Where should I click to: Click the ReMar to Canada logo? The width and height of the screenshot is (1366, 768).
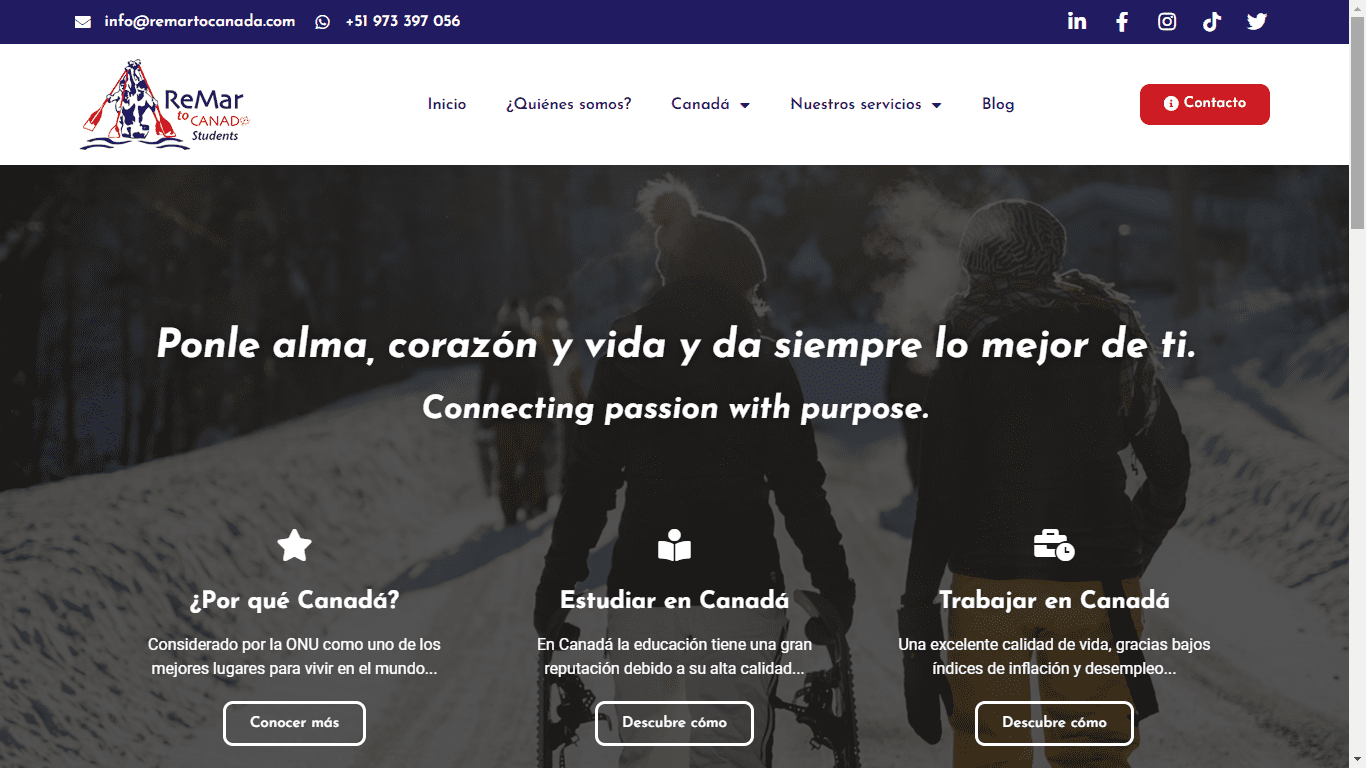click(163, 105)
